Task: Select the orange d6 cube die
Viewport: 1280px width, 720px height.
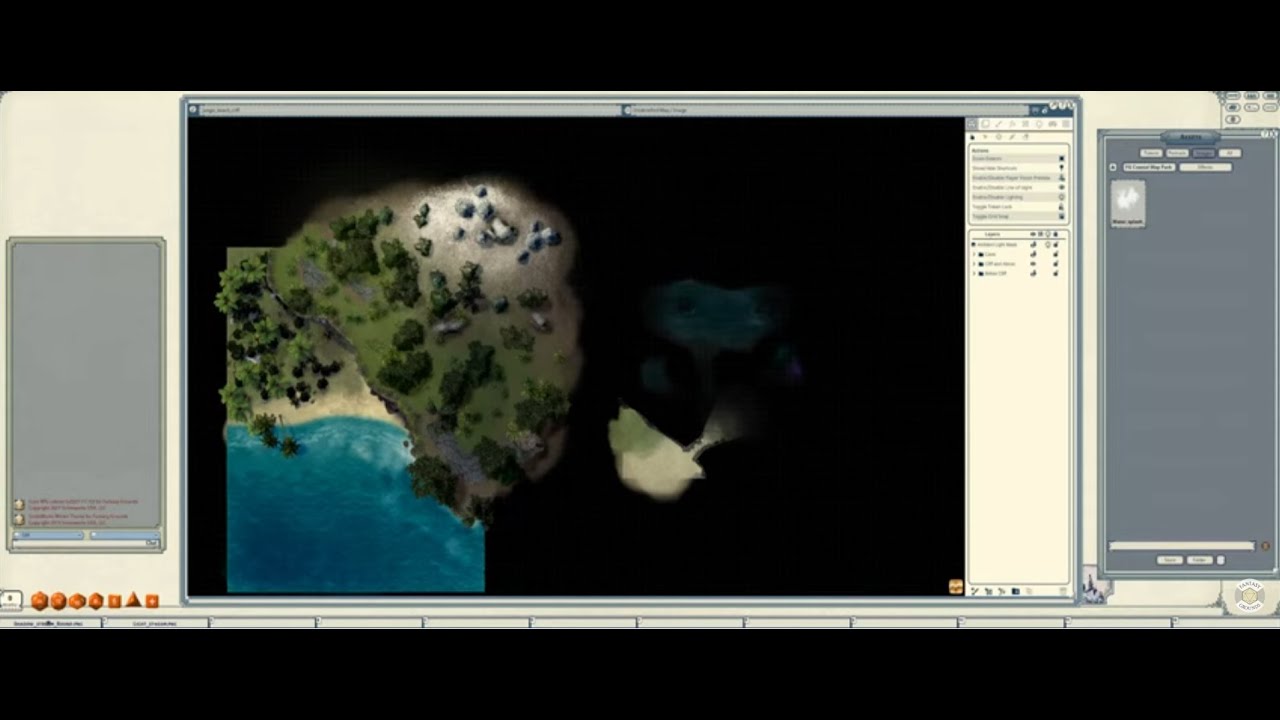Action: click(x=115, y=601)
